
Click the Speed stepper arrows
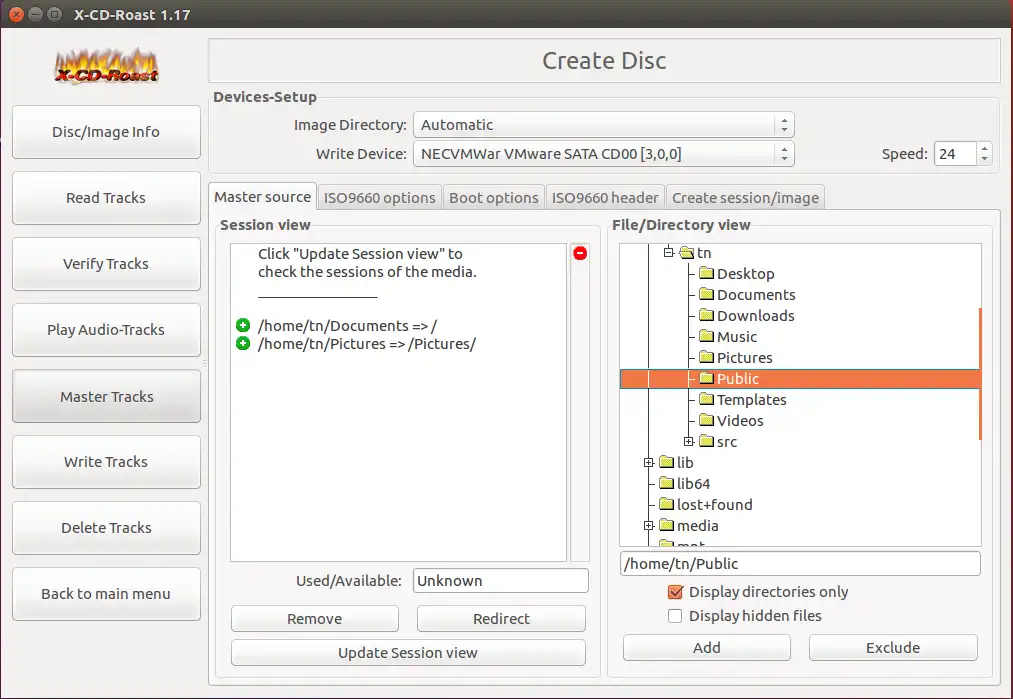pyautogui.click(x=984, y=154)
